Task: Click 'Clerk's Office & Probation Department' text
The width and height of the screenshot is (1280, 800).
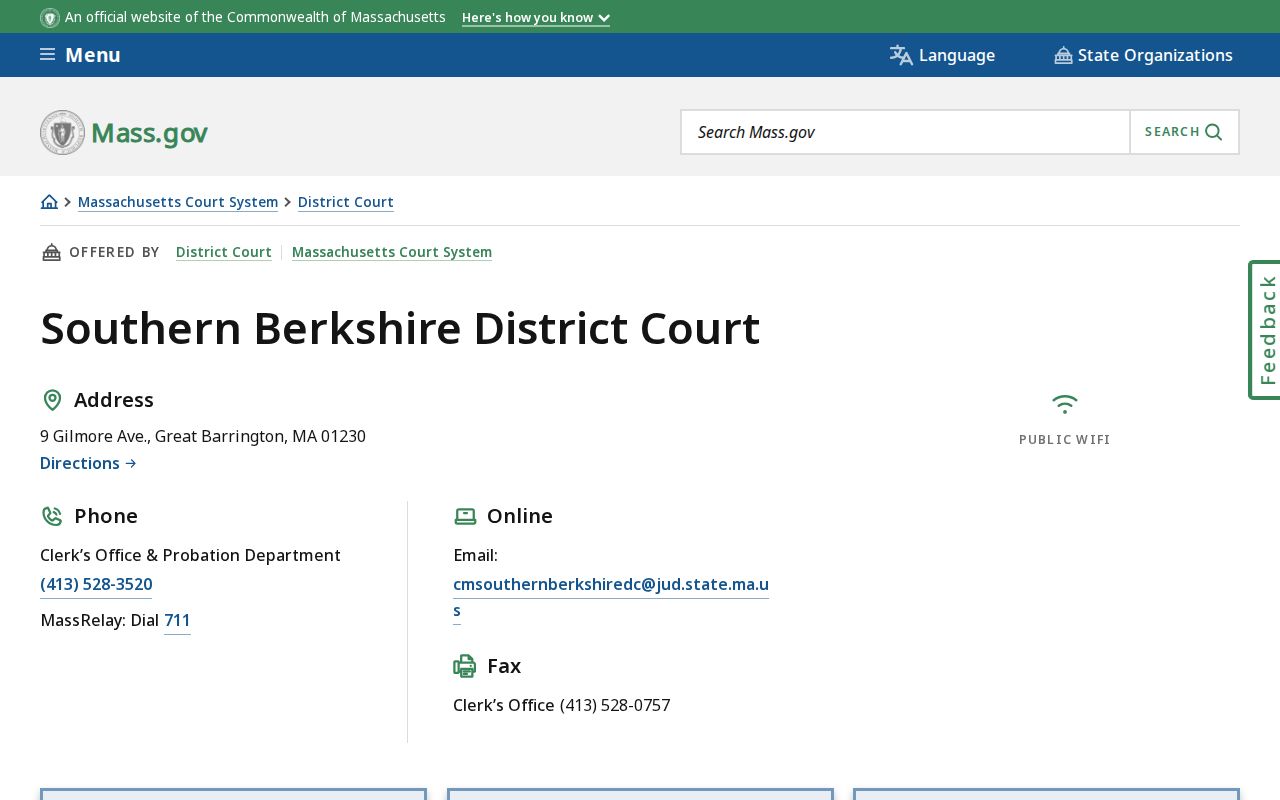Action: pyautogui.click(x=190, y=555)
